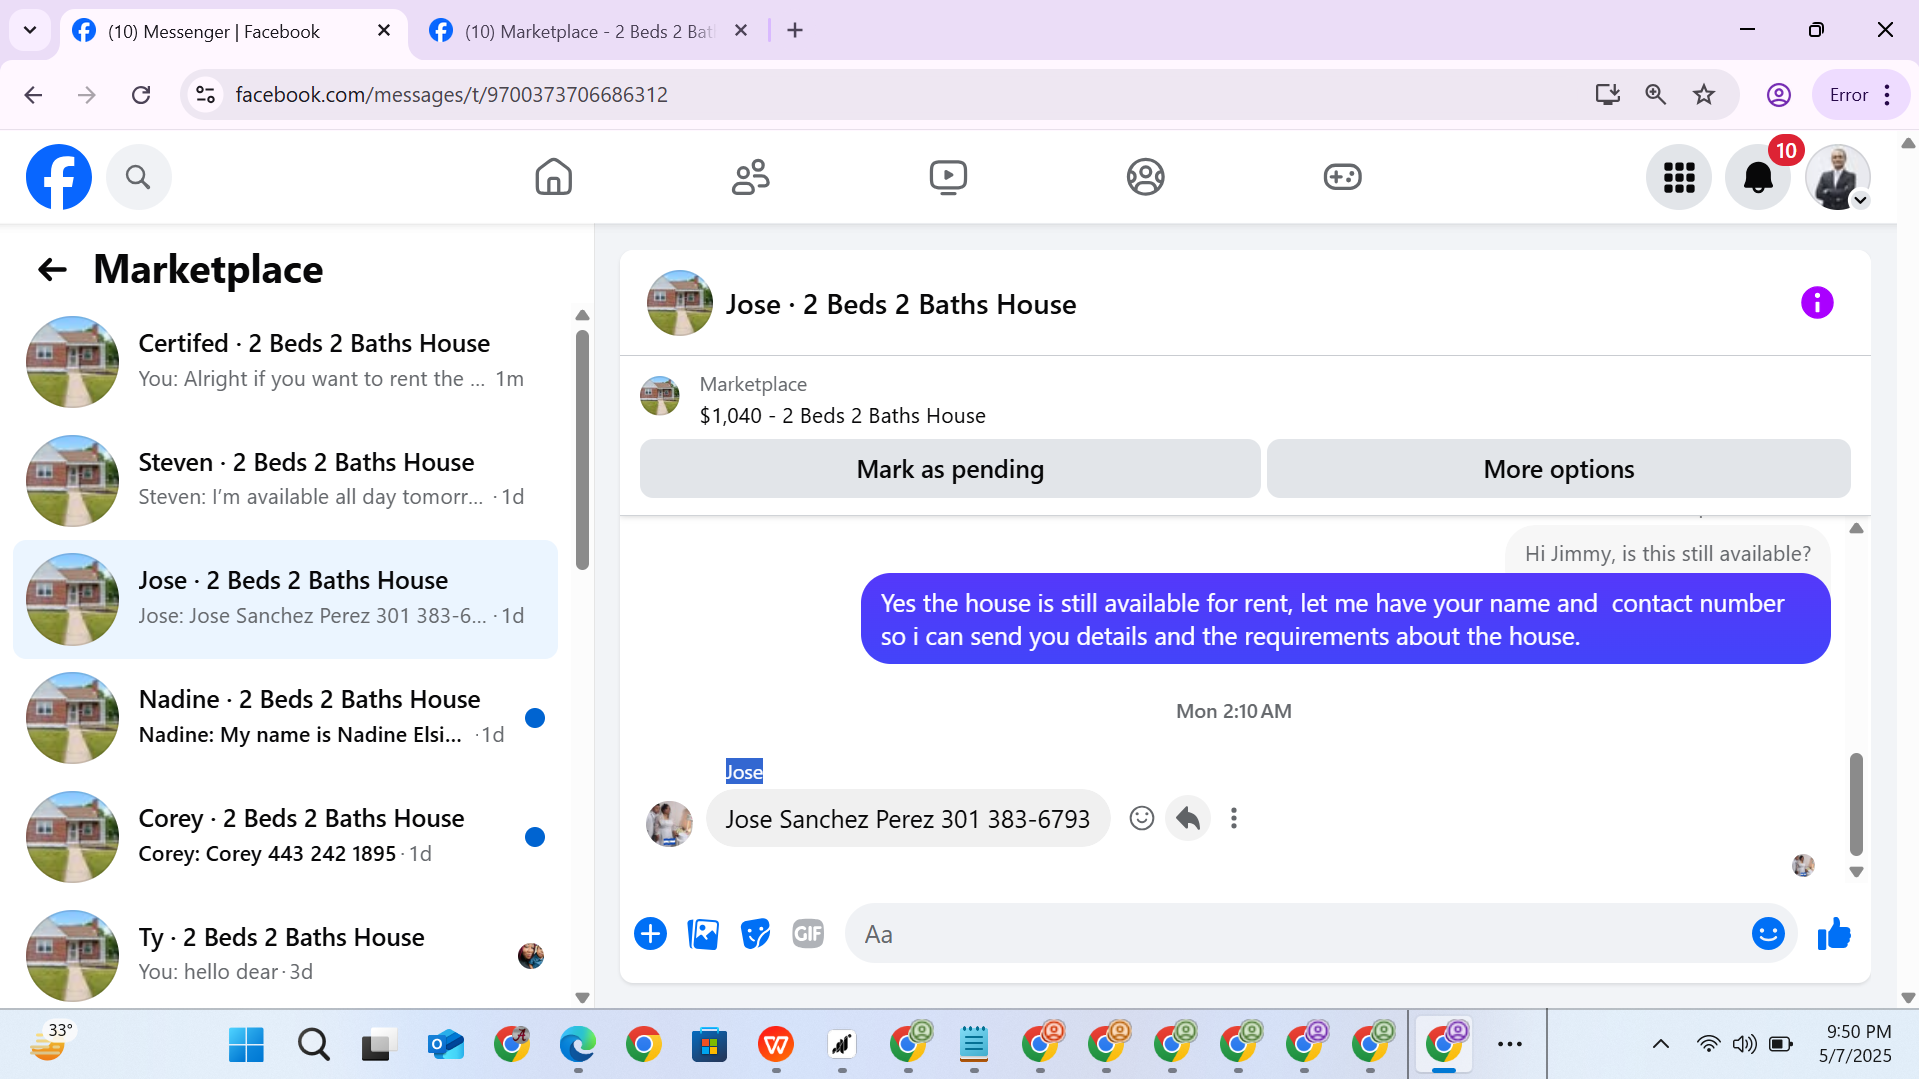Click the chat messages scrollbar thumb
The image size is (1919, 1079).
pyautogui.click(x=1856, y=803)
